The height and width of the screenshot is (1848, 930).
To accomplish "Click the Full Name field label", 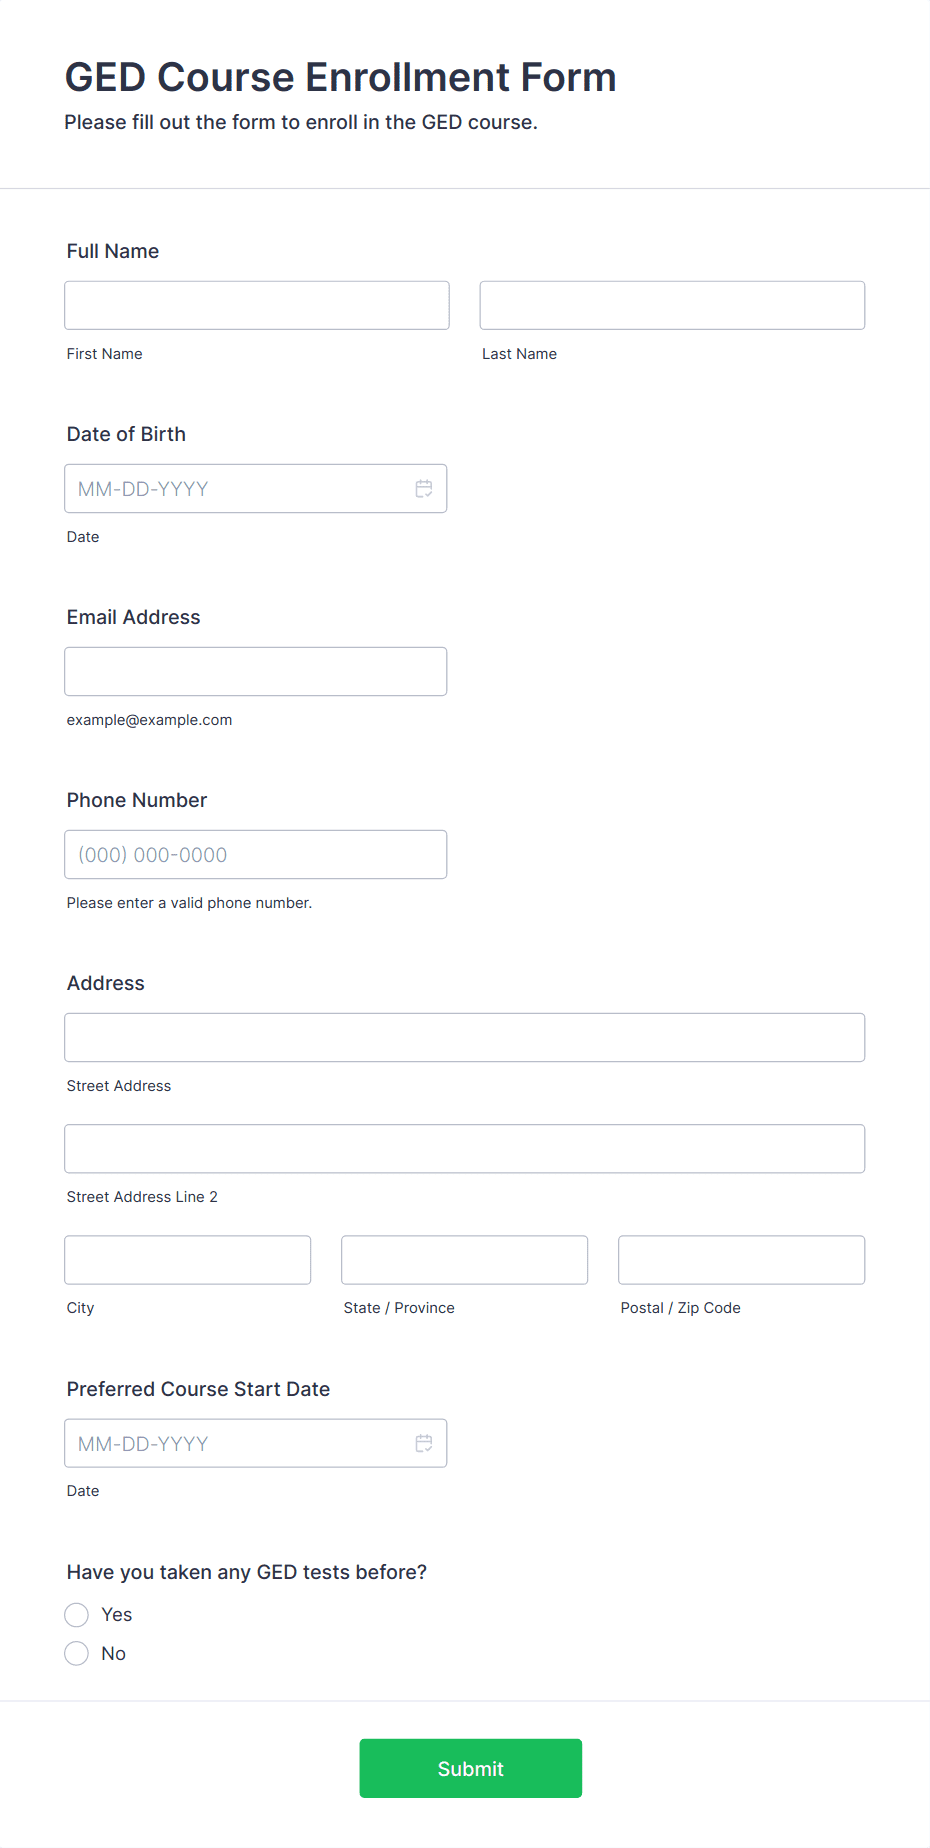I will click(113, 251).
